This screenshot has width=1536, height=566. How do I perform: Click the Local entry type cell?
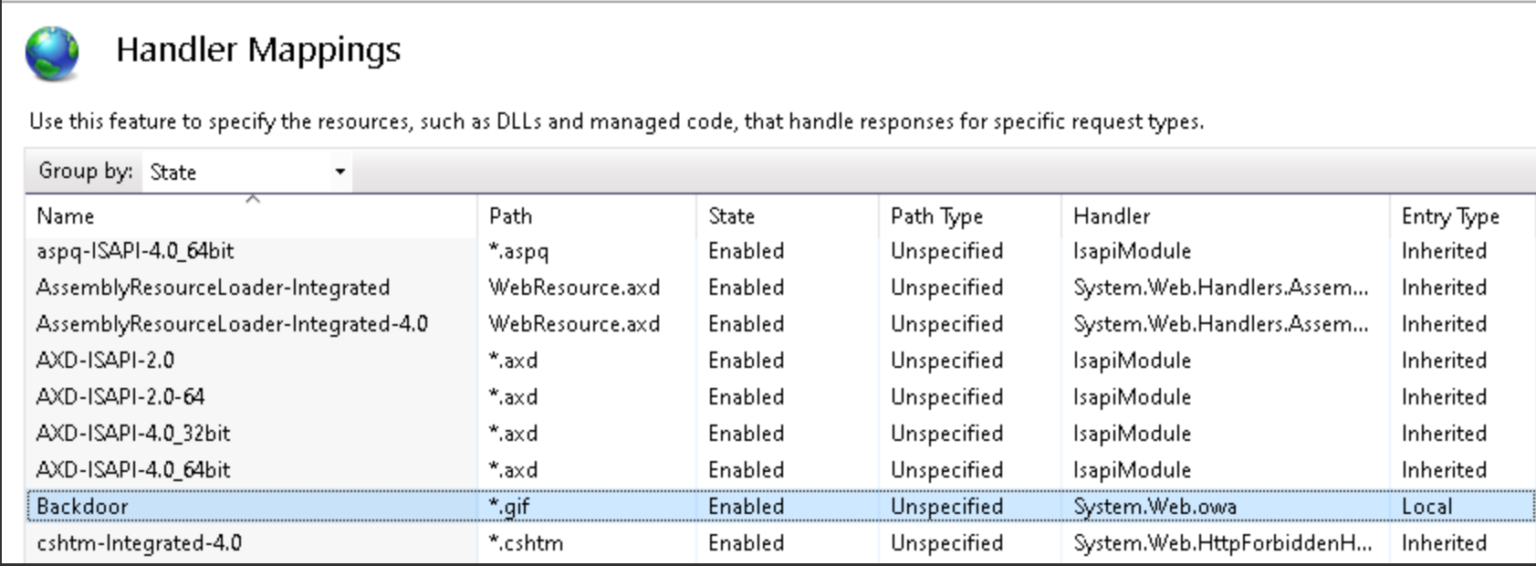pos(1426,507)
